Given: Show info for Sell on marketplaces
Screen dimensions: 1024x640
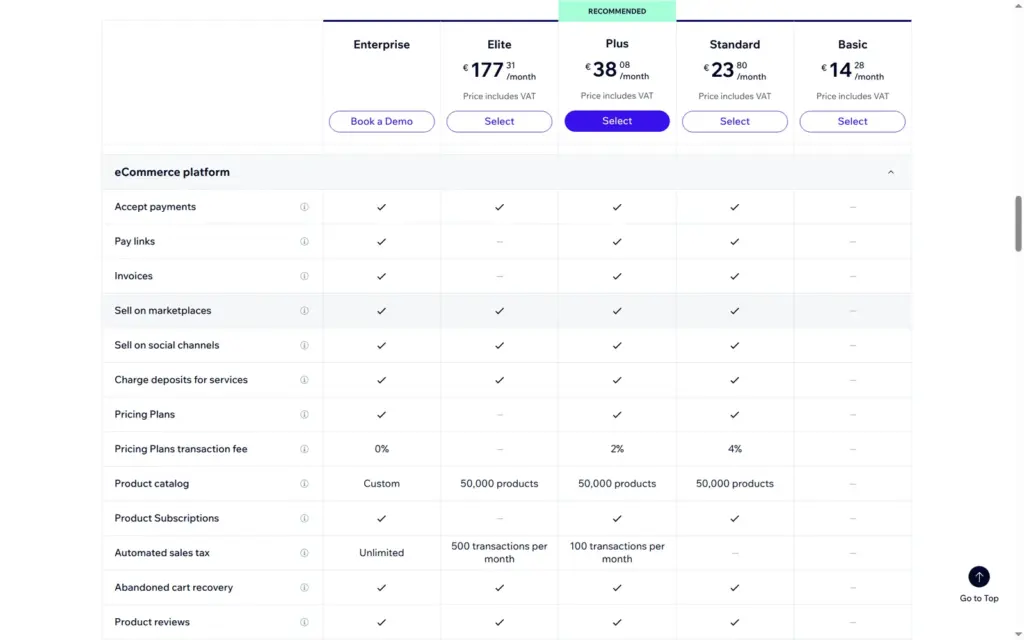Looking at the screenshot, I should click(x=304, y=311).
